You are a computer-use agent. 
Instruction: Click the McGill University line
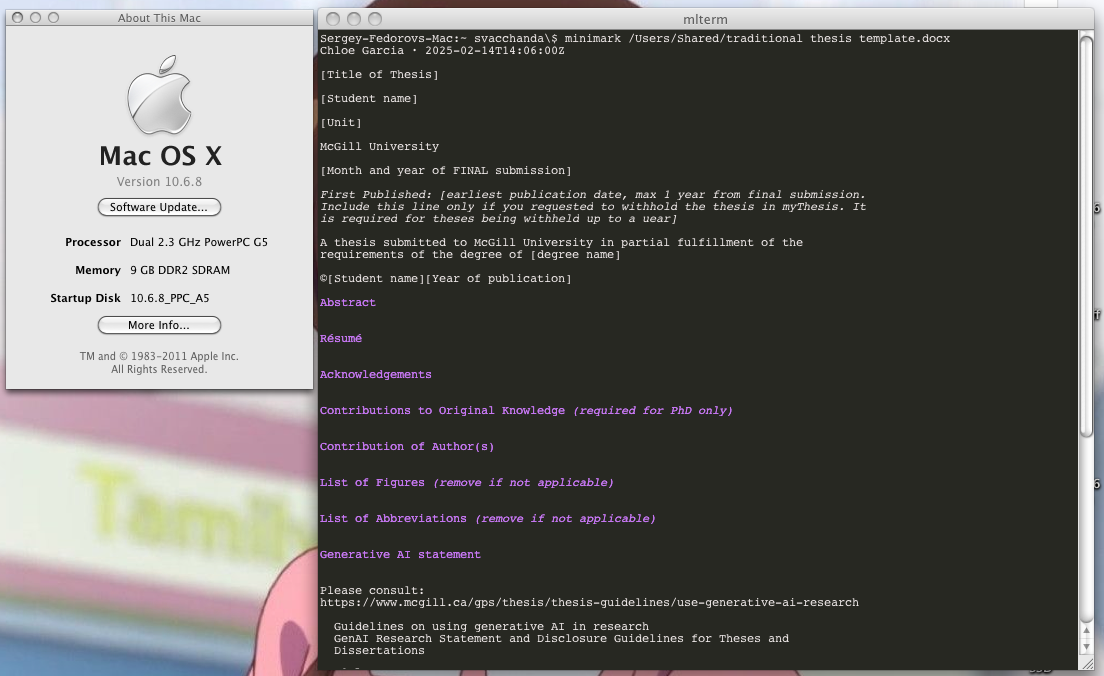click(379, 146)
